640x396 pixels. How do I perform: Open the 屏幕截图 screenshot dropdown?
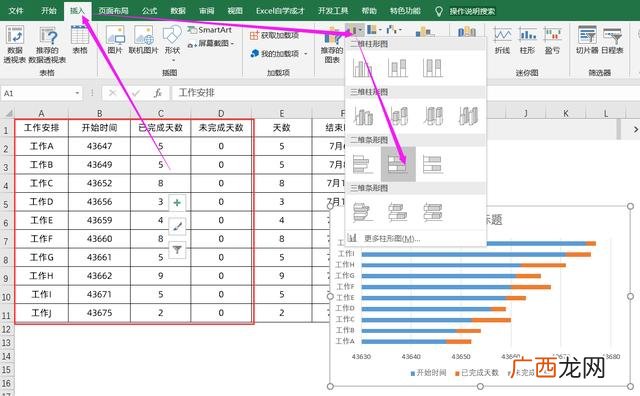coord(211,43)
